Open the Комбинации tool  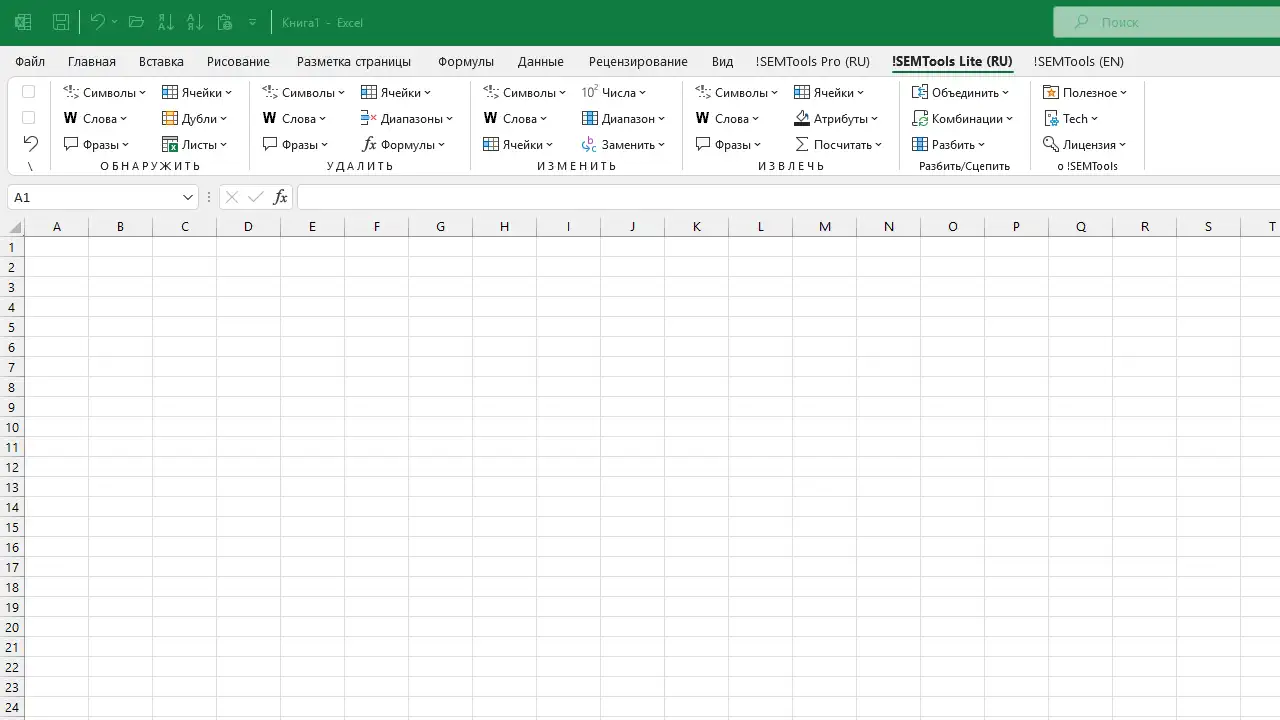pyautogui.click(x=963, y=118)
